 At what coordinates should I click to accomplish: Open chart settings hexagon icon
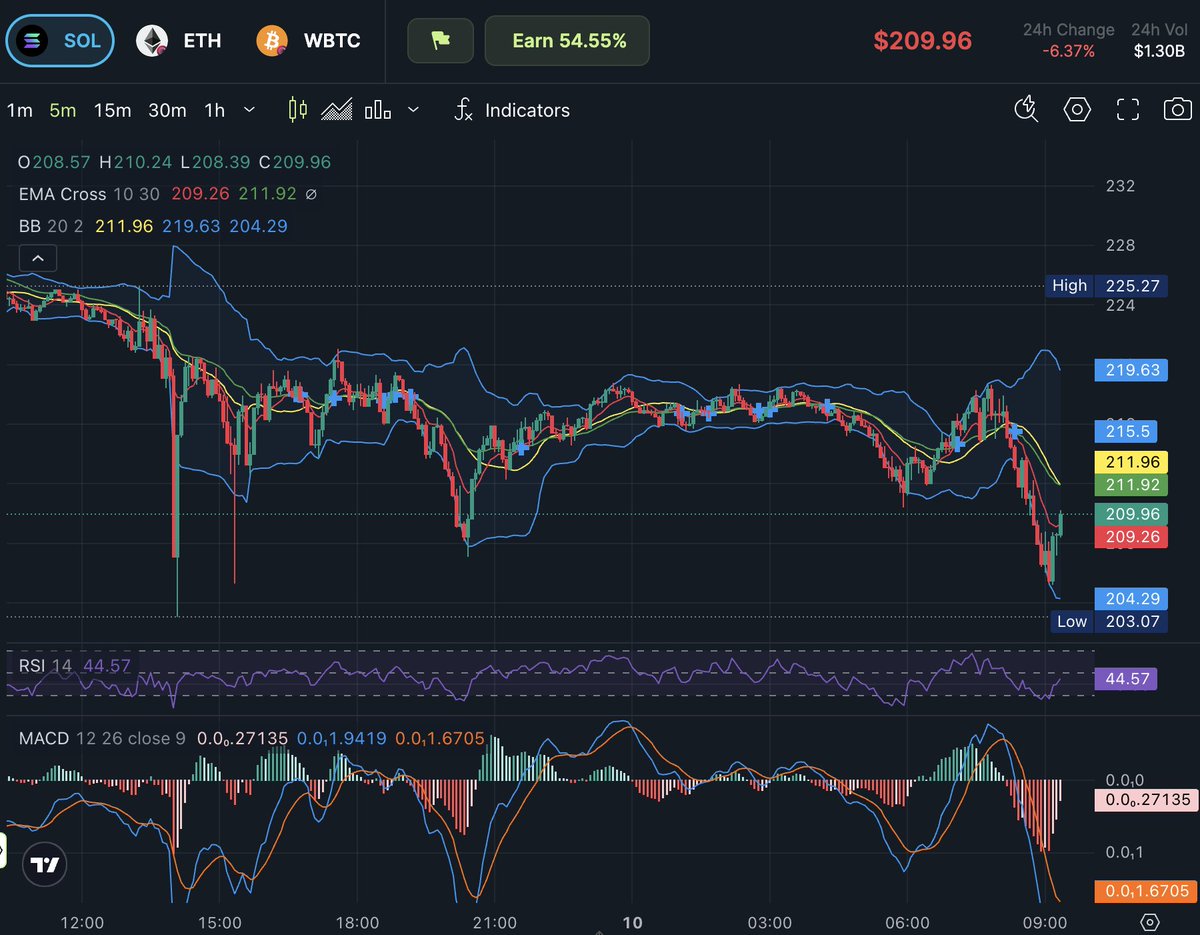pyautogui.click(x=1077, y=110)
